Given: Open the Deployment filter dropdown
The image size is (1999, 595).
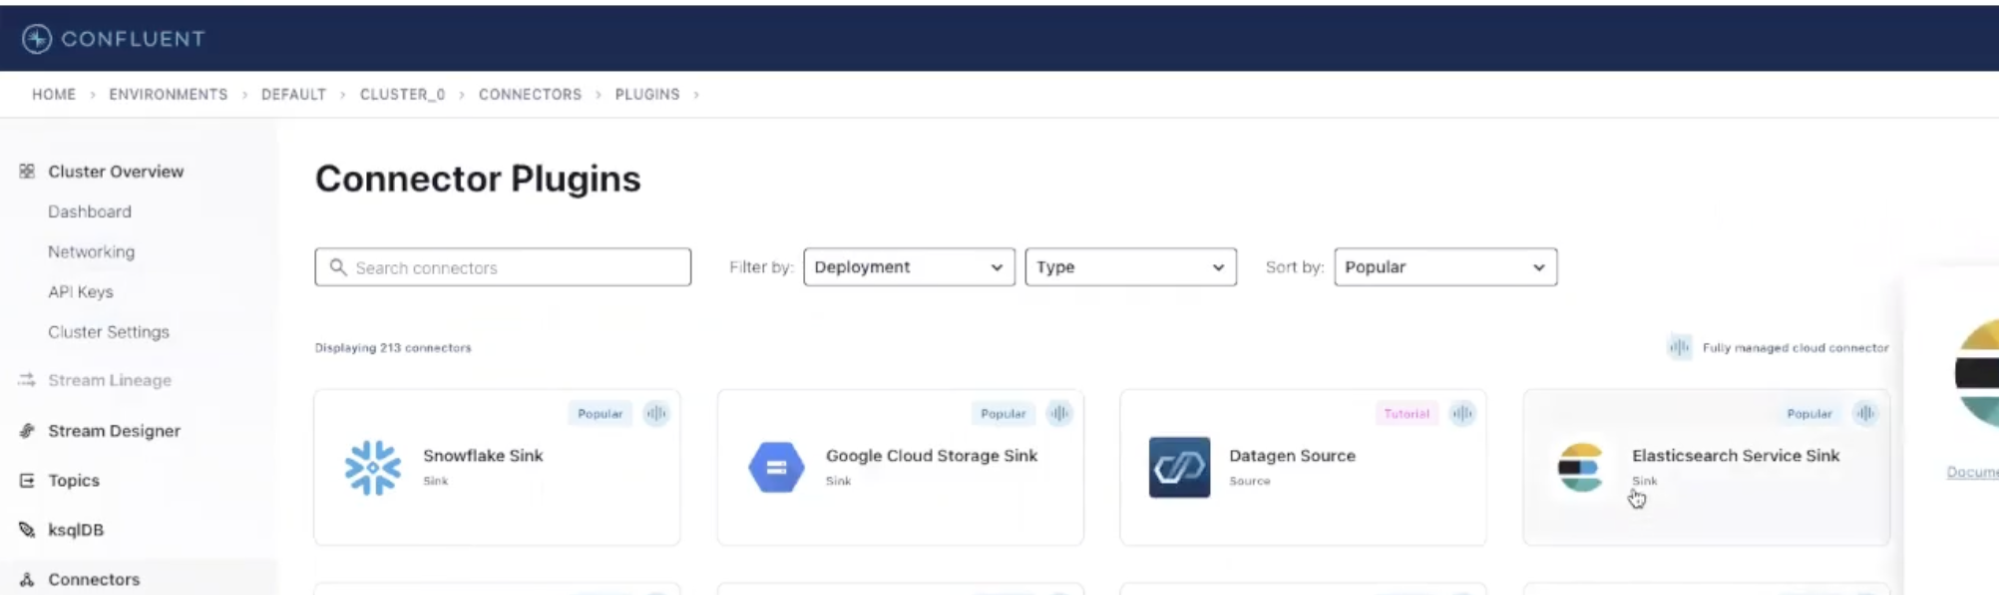Looking at the screenshot, I should 909,267.
